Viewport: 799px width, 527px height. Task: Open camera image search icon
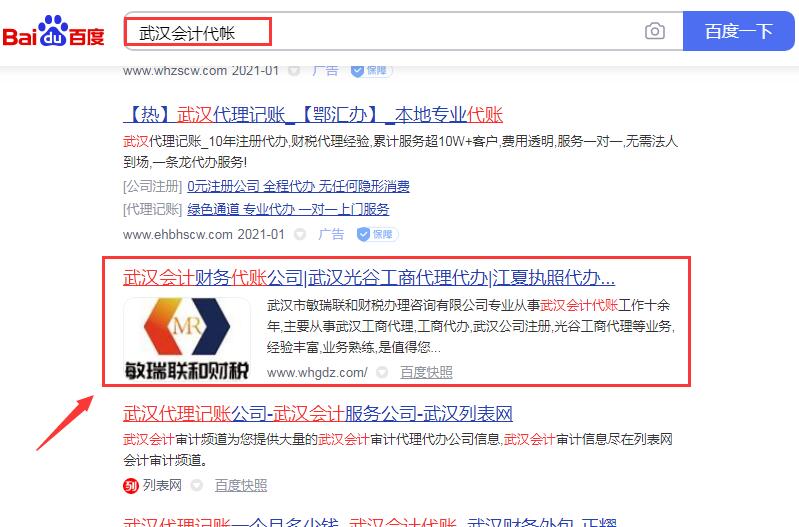click(x=655, y=32)
